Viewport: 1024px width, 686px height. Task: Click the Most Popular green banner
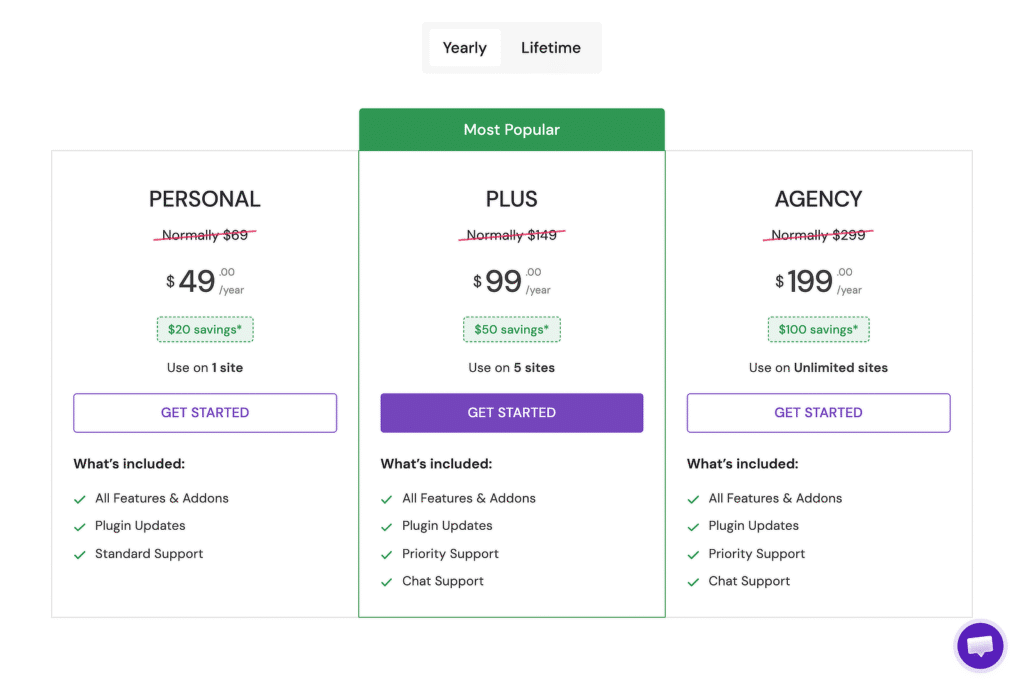point(512,129)
